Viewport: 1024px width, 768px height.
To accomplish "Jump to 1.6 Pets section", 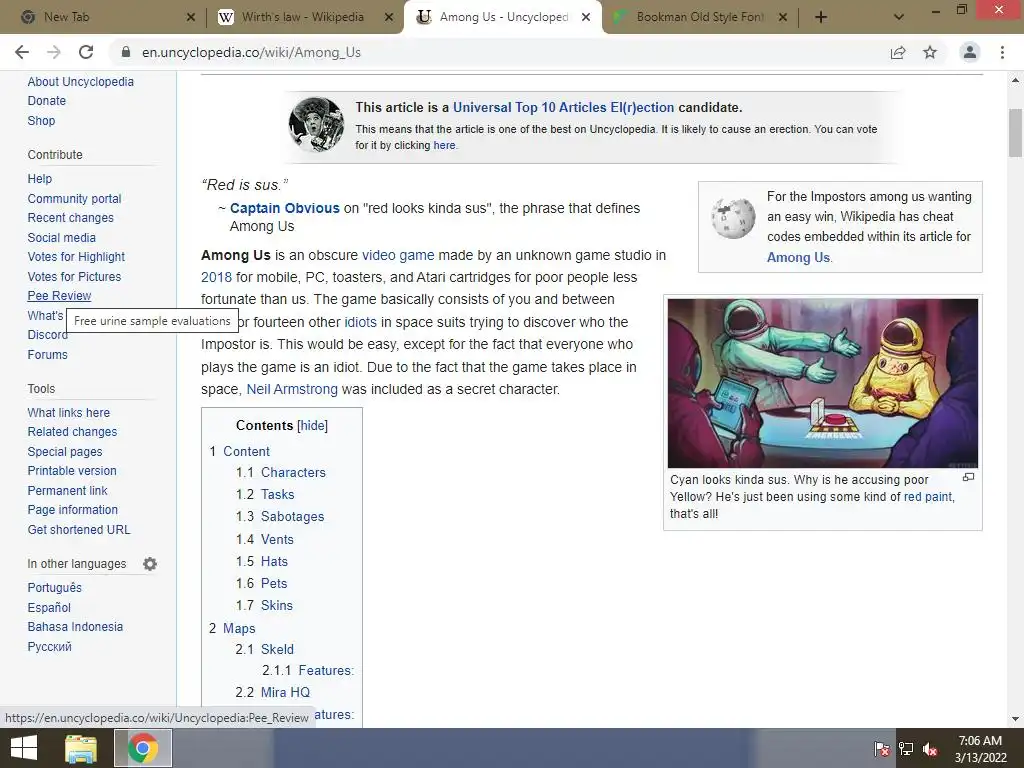I will [274, 583].
